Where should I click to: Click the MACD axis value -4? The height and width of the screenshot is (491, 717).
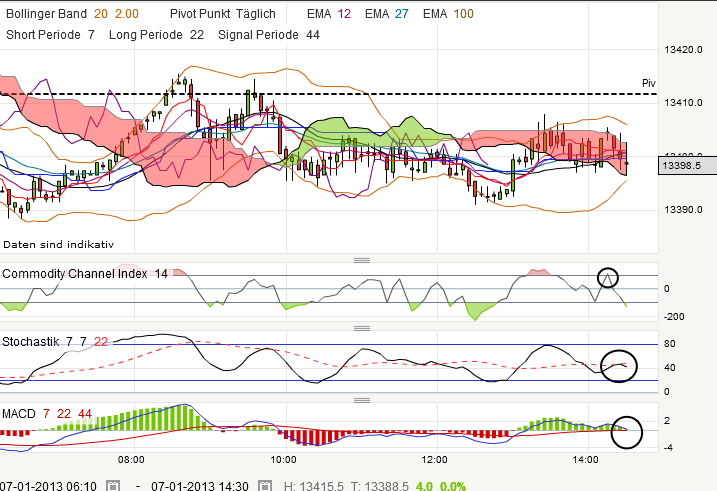pyautogui.click(x=668, y=448)
